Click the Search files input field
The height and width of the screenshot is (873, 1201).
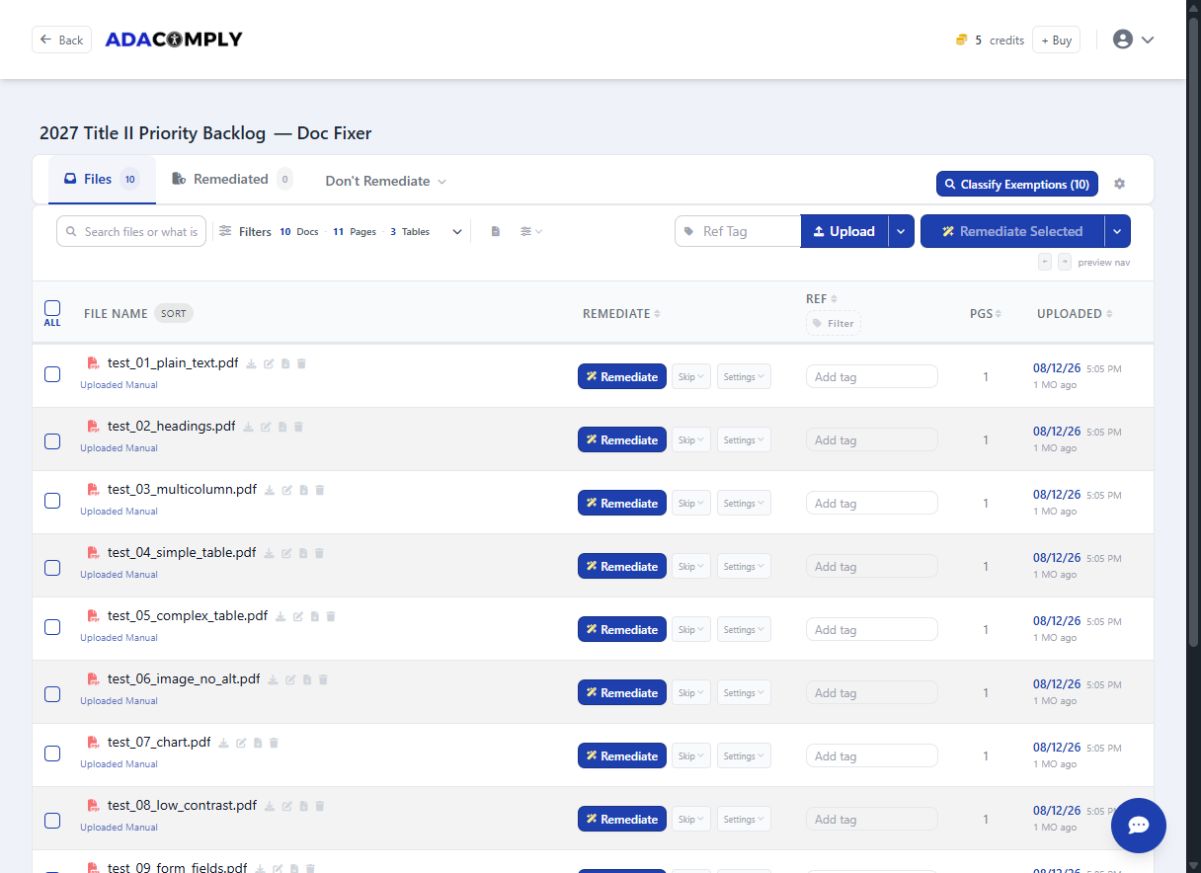pos(131,231)
